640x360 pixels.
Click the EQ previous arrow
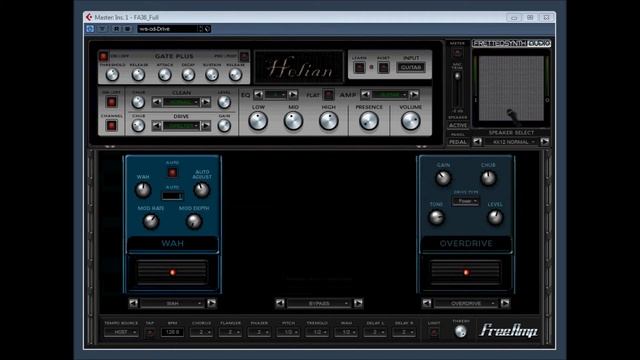[258, 95]
